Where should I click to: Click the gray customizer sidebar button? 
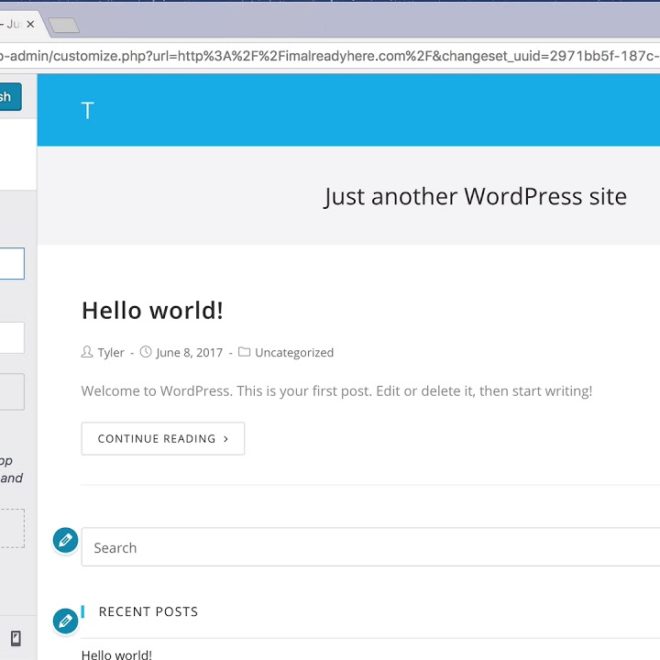(x=12, y=392)
